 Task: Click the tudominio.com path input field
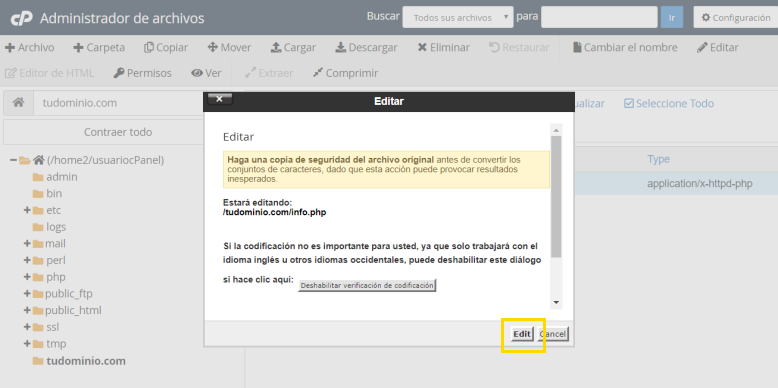pyautogui.click(x=119, y=103)
